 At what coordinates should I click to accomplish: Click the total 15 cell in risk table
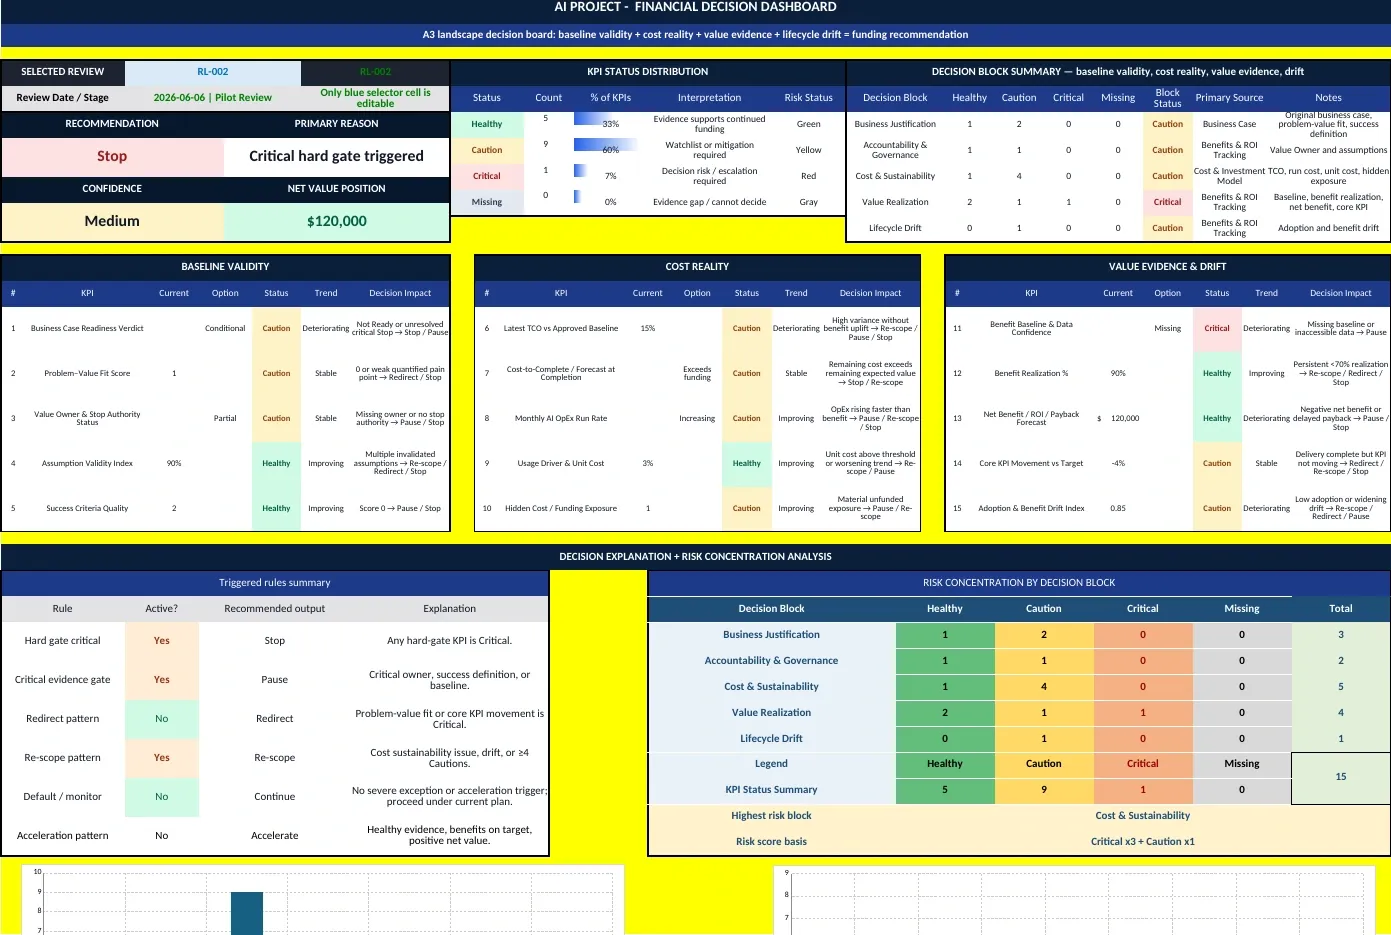coord(1341,777)
